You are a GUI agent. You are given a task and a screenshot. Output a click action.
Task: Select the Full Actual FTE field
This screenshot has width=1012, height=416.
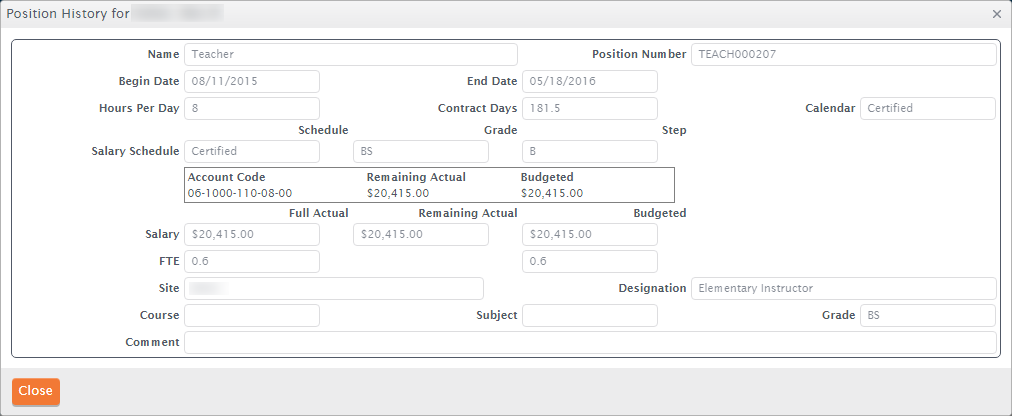[x=251, y=261]
